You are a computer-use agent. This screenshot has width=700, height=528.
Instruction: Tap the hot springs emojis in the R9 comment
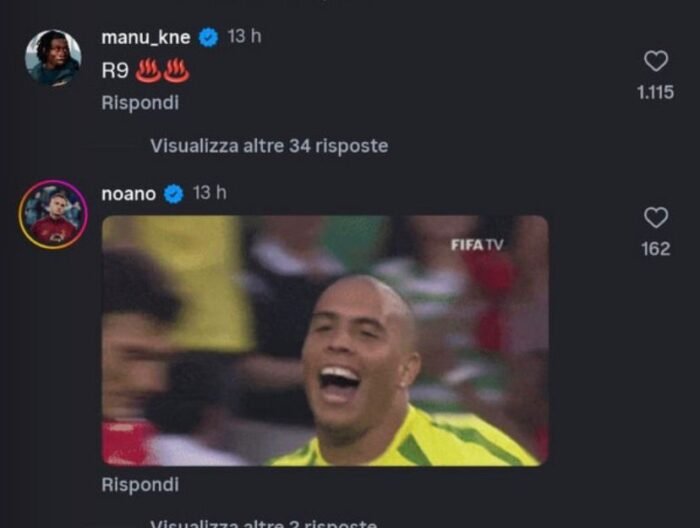tap(162, 70)
